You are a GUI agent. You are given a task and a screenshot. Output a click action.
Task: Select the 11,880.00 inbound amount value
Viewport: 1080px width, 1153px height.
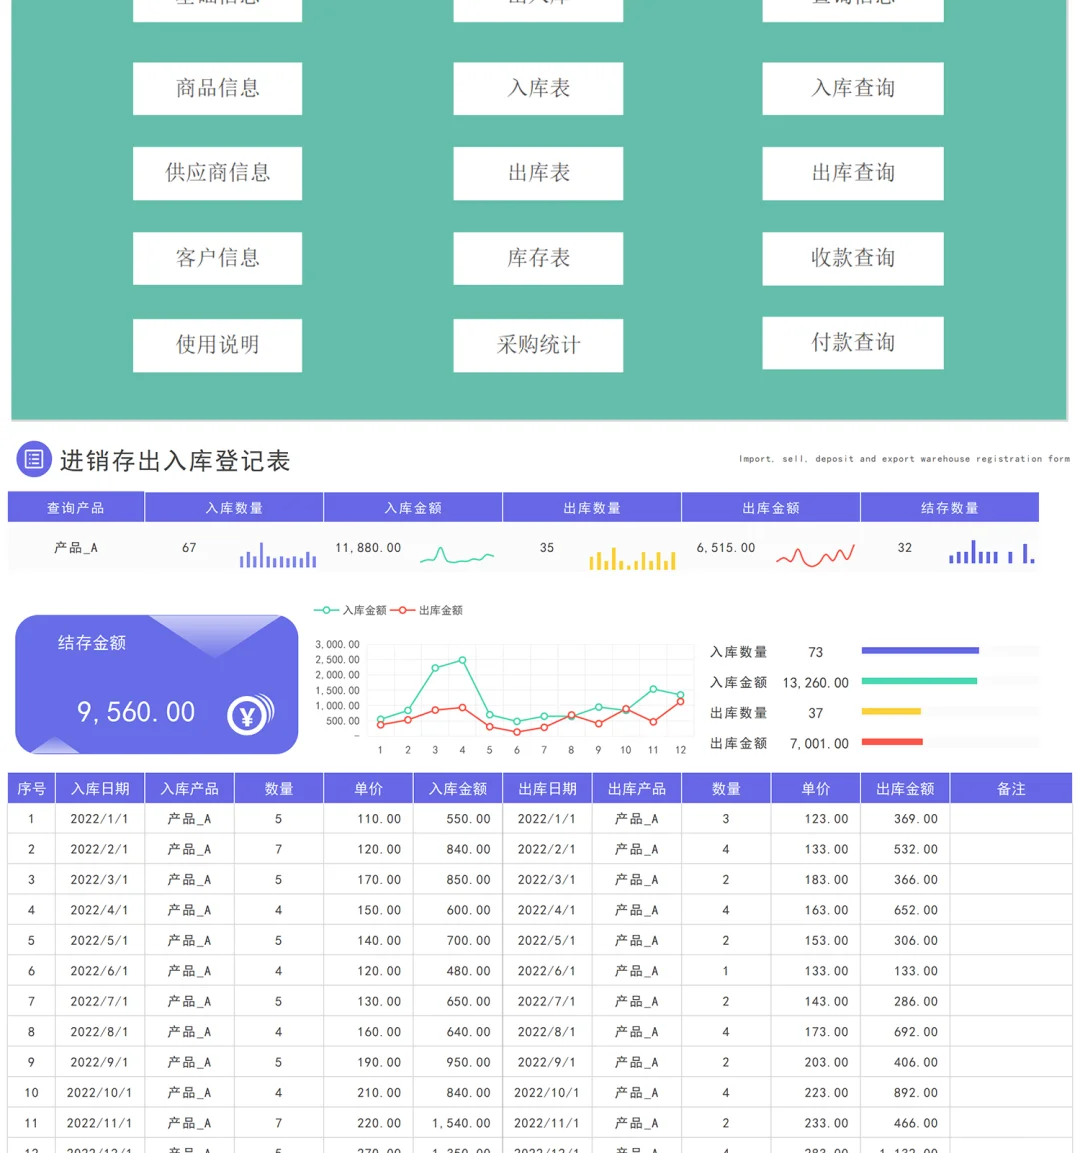368,548
